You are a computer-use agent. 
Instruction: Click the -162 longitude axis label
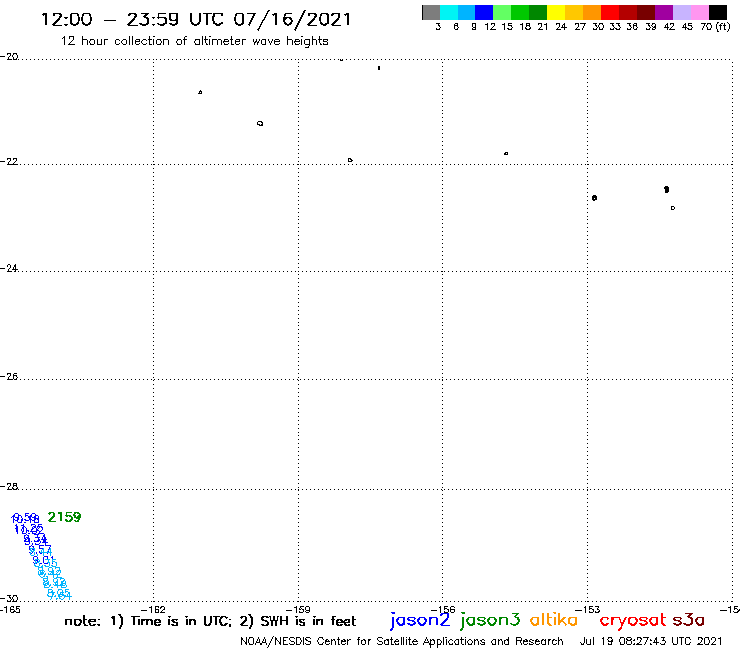click(x=153, y=609)
